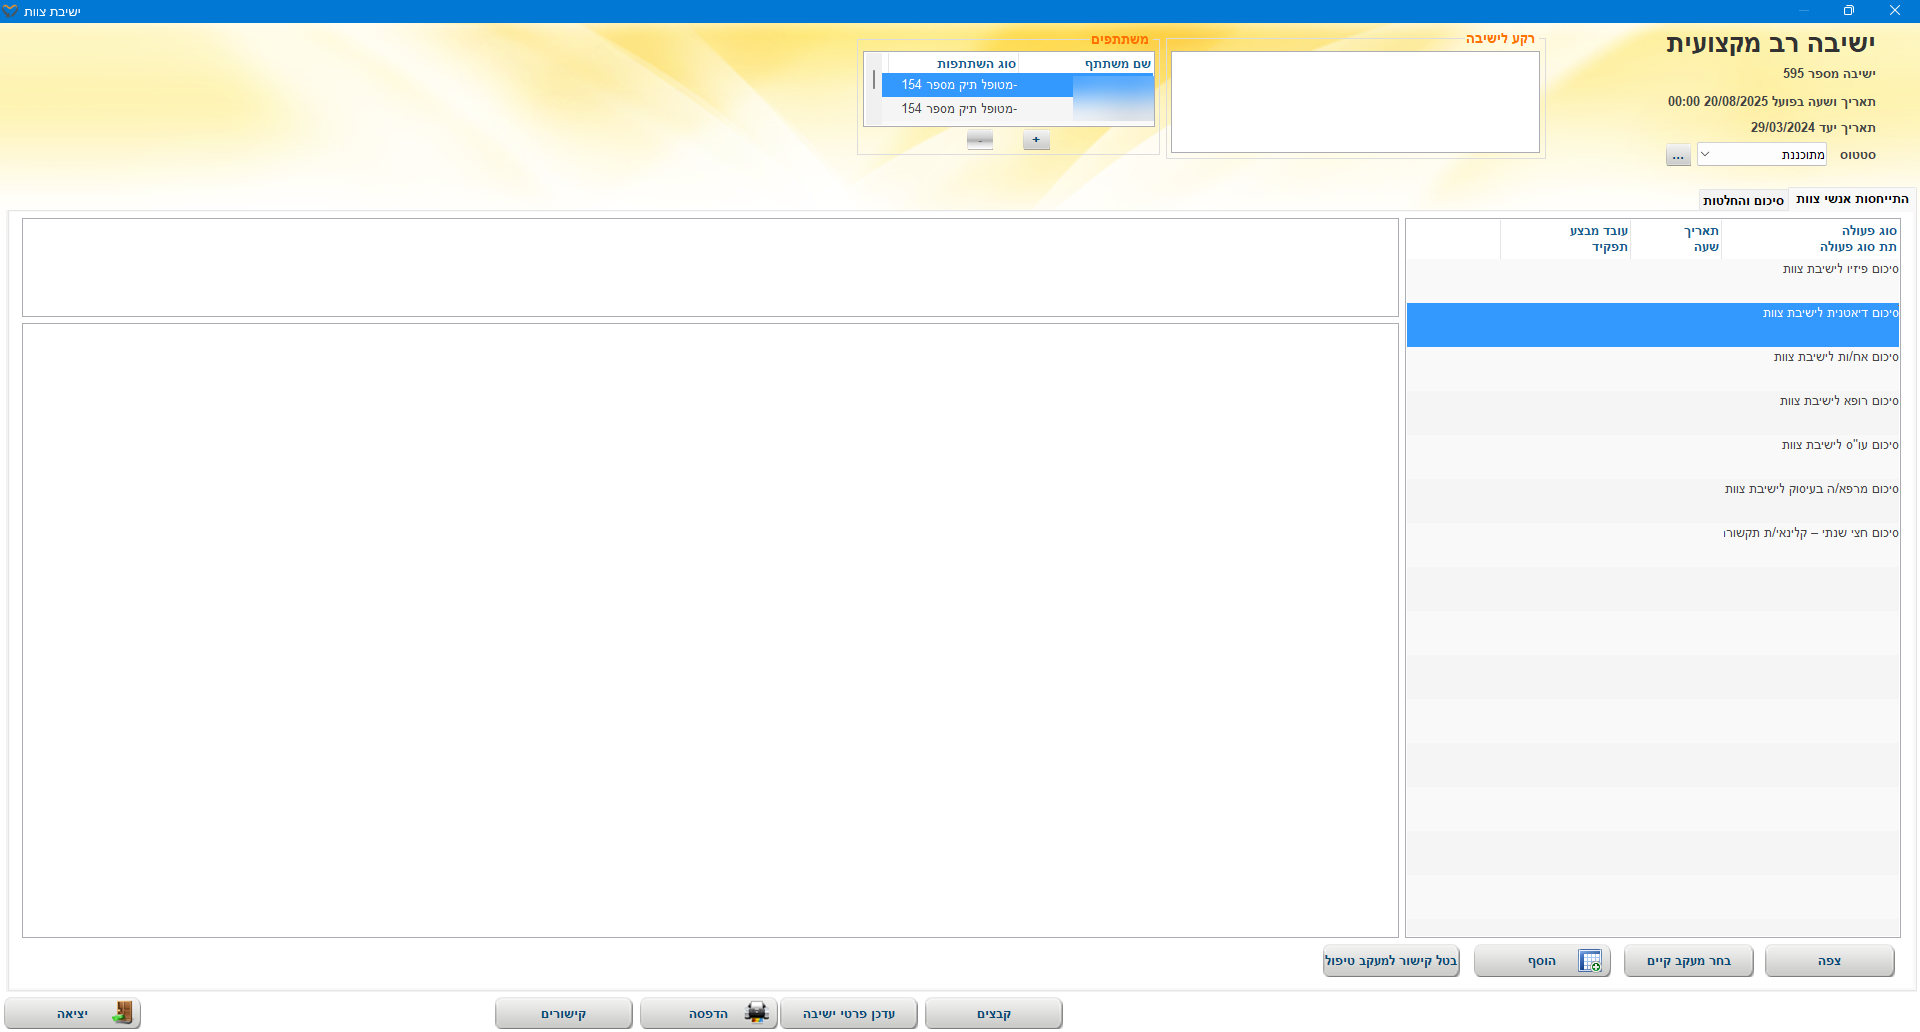Click the calendar-plus icon on הוסף button
Image resolution: width=1920 pixels, height=1032 pixels.
tap(1589, 961)
